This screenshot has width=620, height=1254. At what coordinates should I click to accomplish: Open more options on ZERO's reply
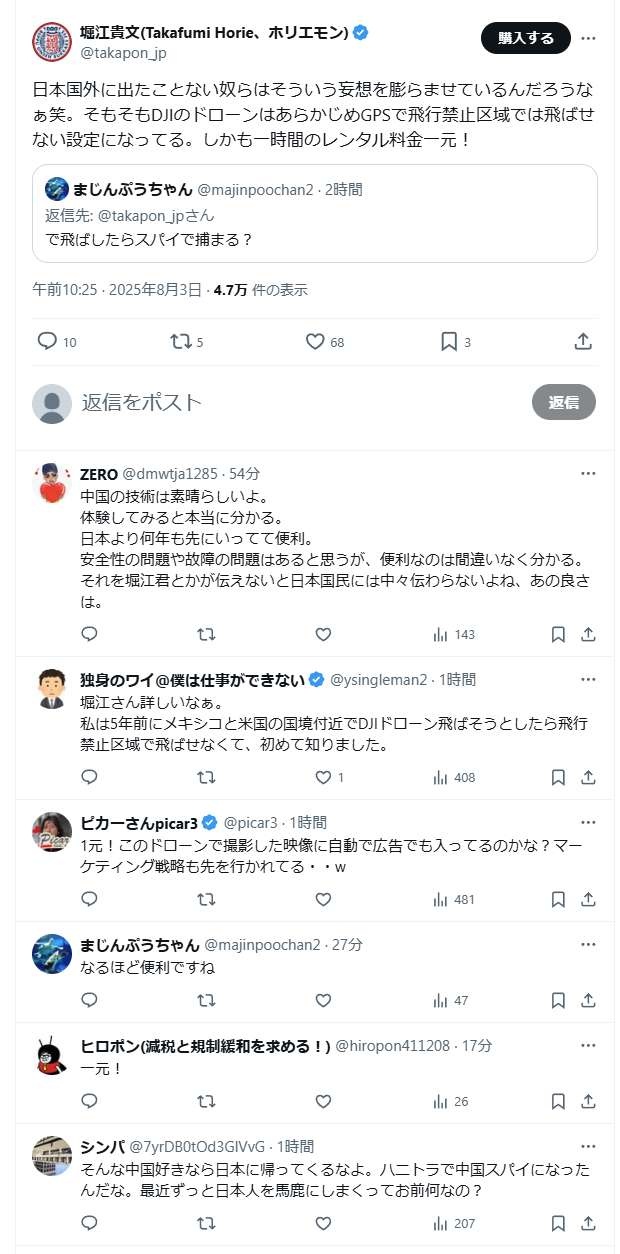click(589, 473)
